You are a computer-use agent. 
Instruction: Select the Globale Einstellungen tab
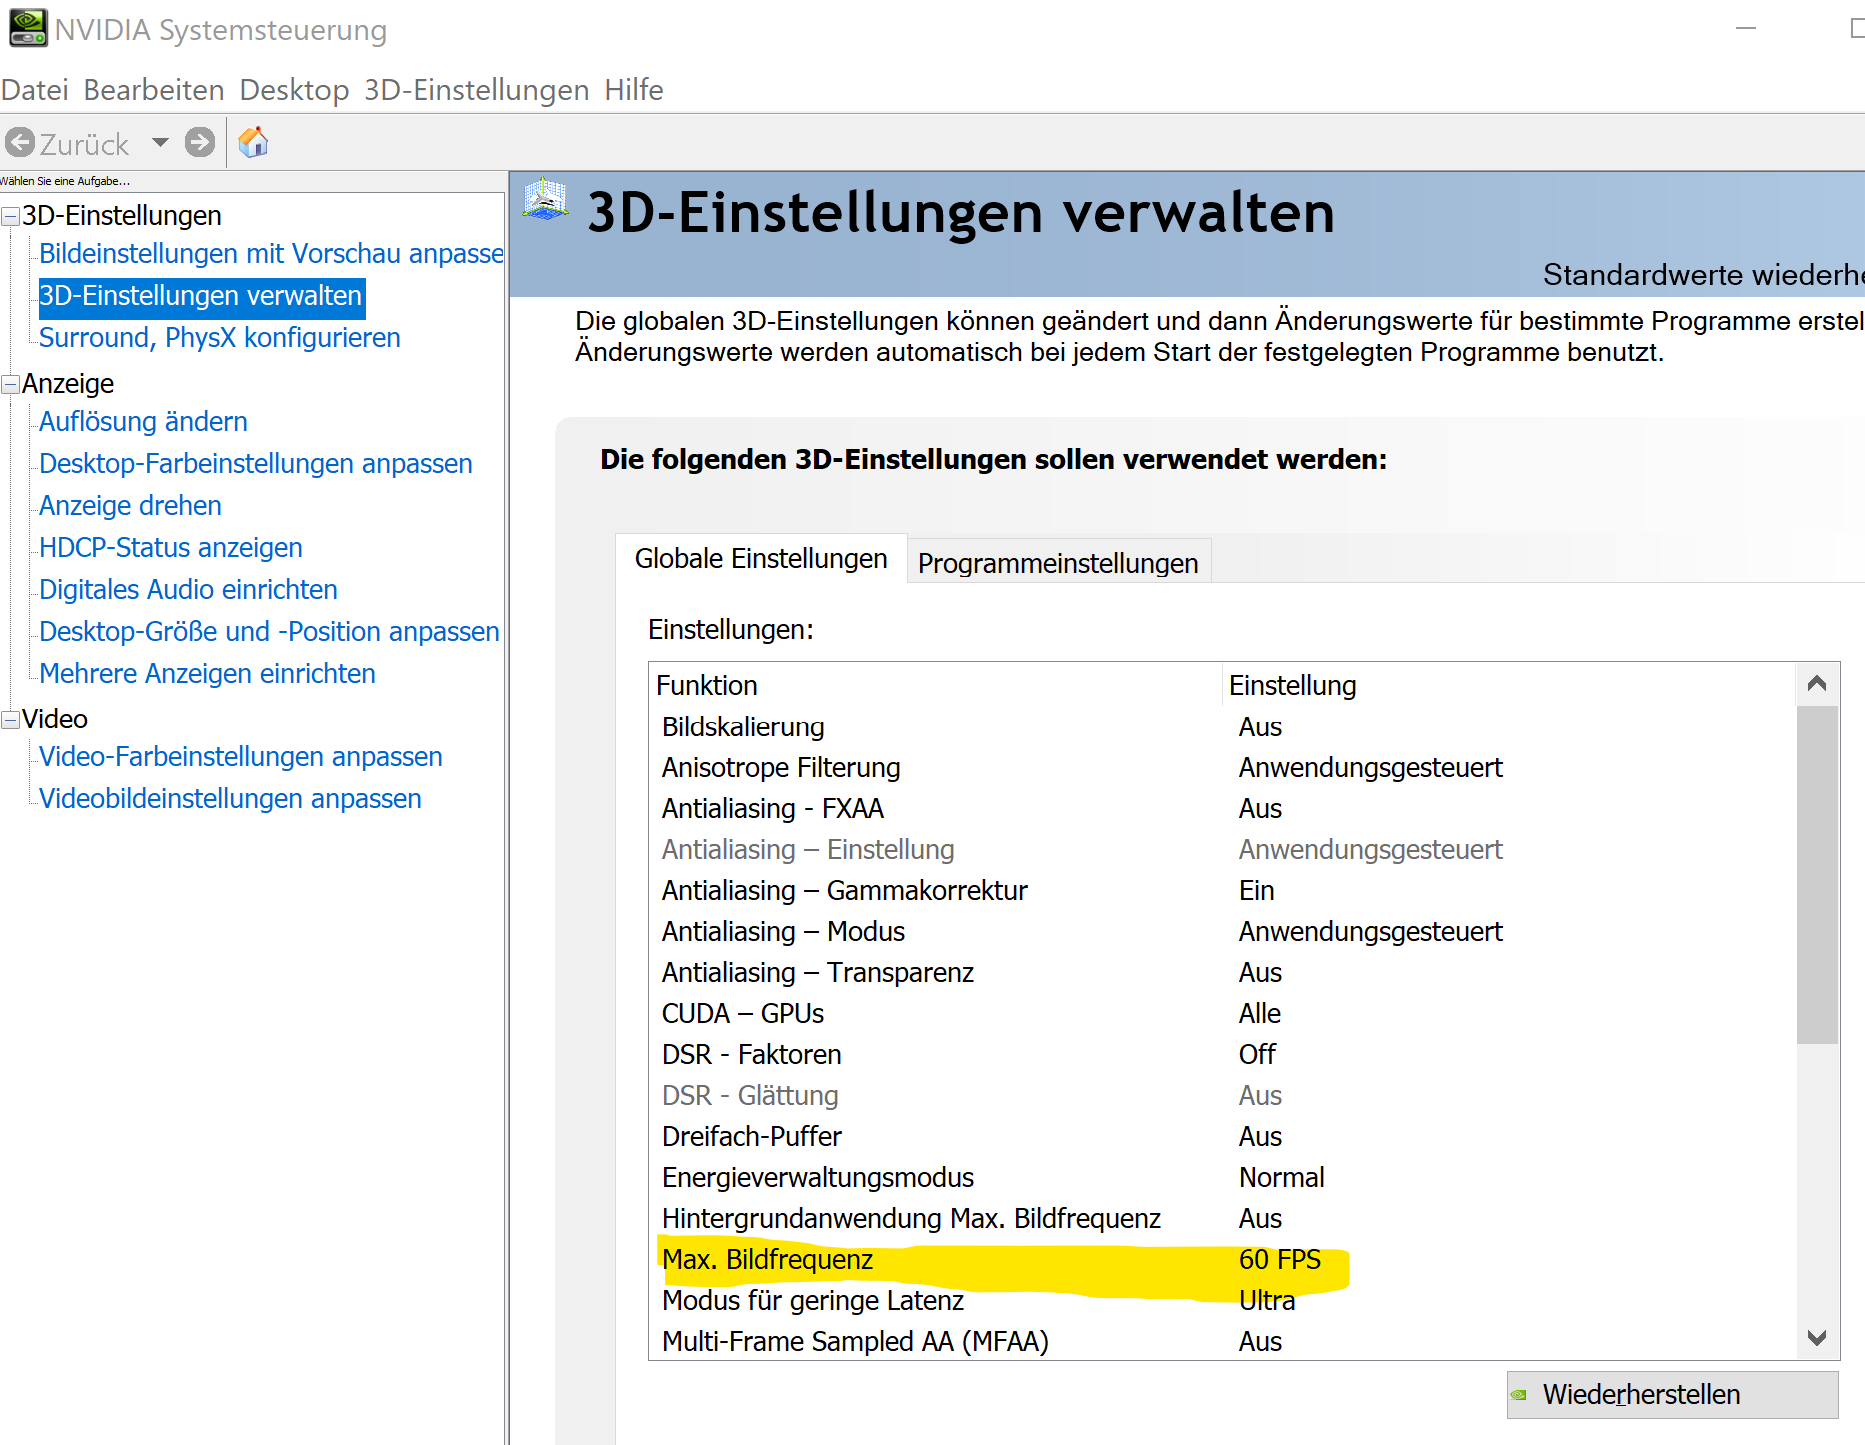click(761, 558)
